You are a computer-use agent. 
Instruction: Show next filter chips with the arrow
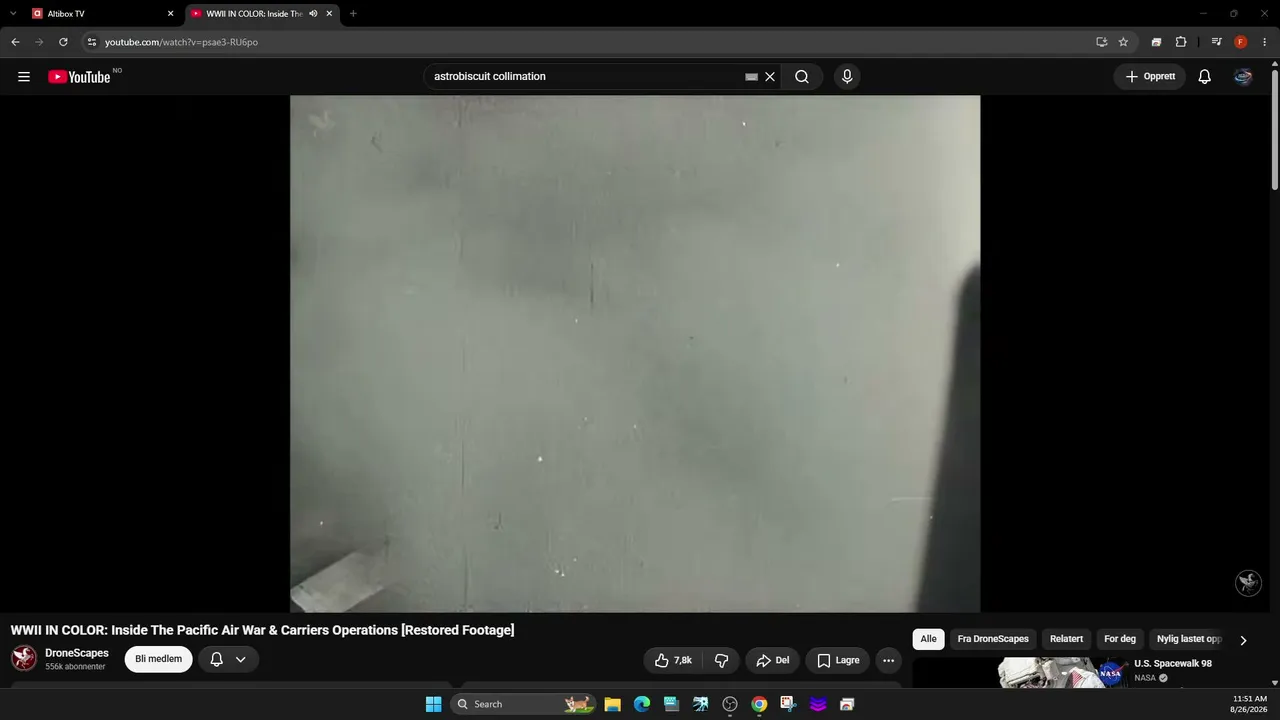pos(1243,640)
